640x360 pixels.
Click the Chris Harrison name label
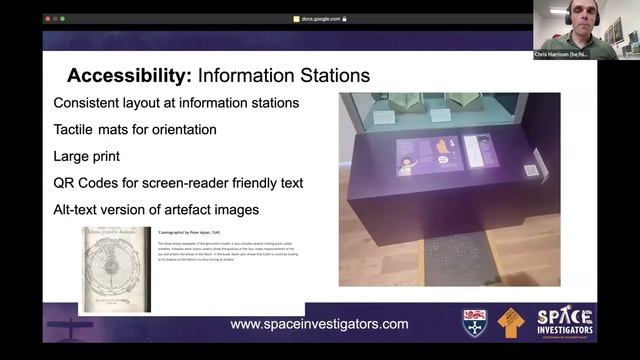(561, 54)
